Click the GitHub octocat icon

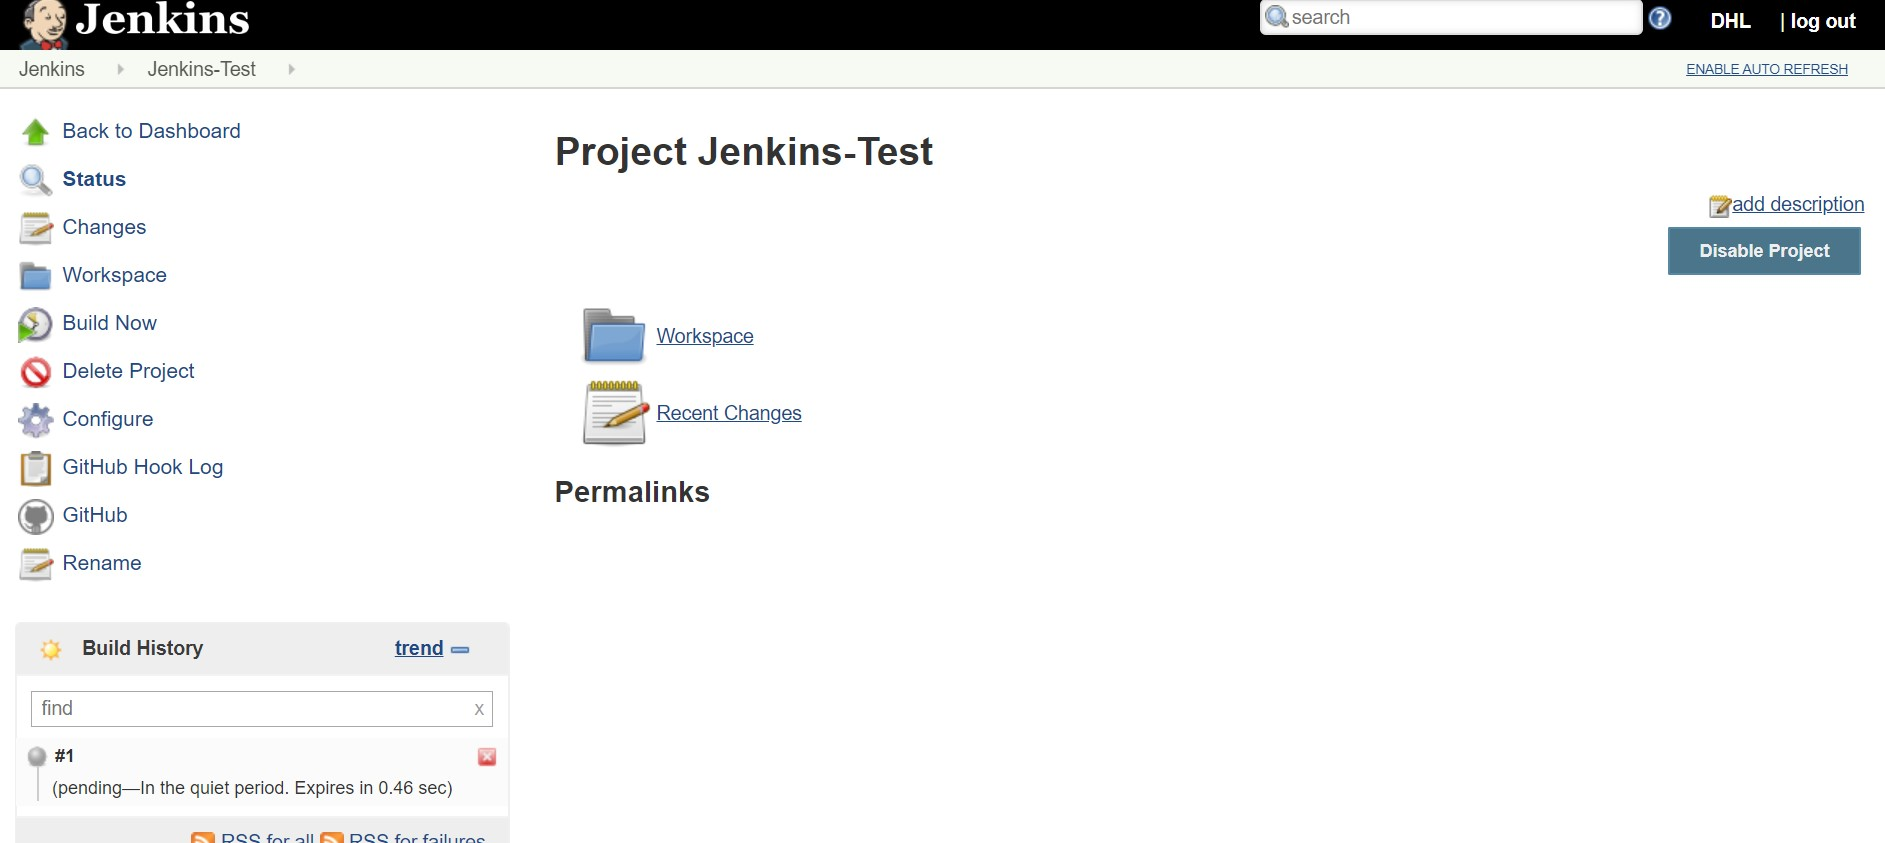(x=36, y=516)
